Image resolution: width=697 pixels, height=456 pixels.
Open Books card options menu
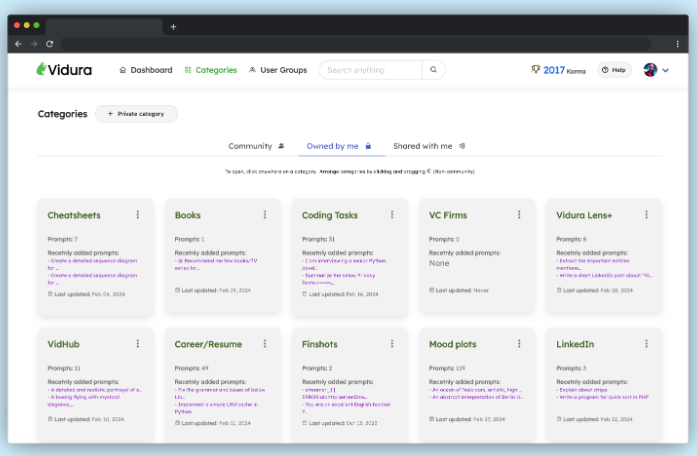coord(265,215)
